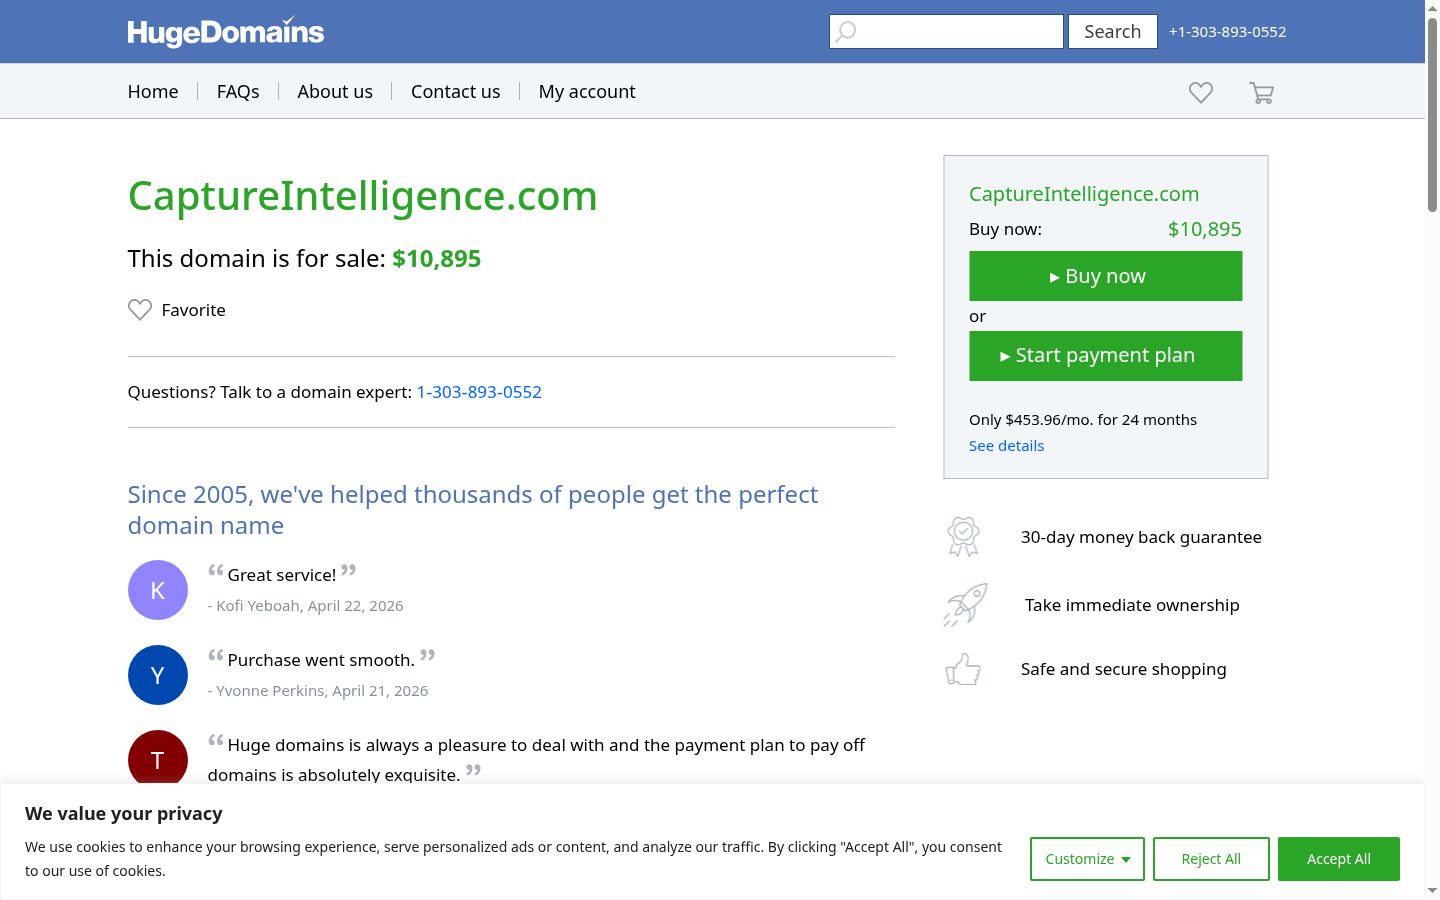Open the shopping cart icon
The image size is (1440, 900).
coord(1261,93)
